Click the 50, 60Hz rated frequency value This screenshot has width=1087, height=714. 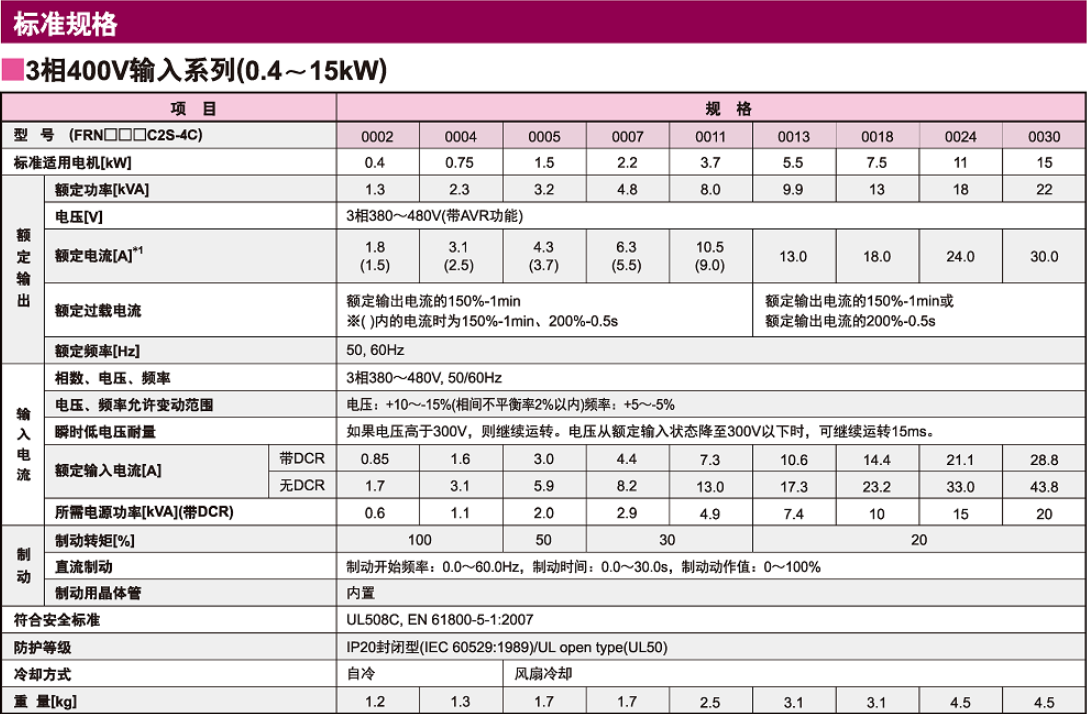(x=376, y=351)
